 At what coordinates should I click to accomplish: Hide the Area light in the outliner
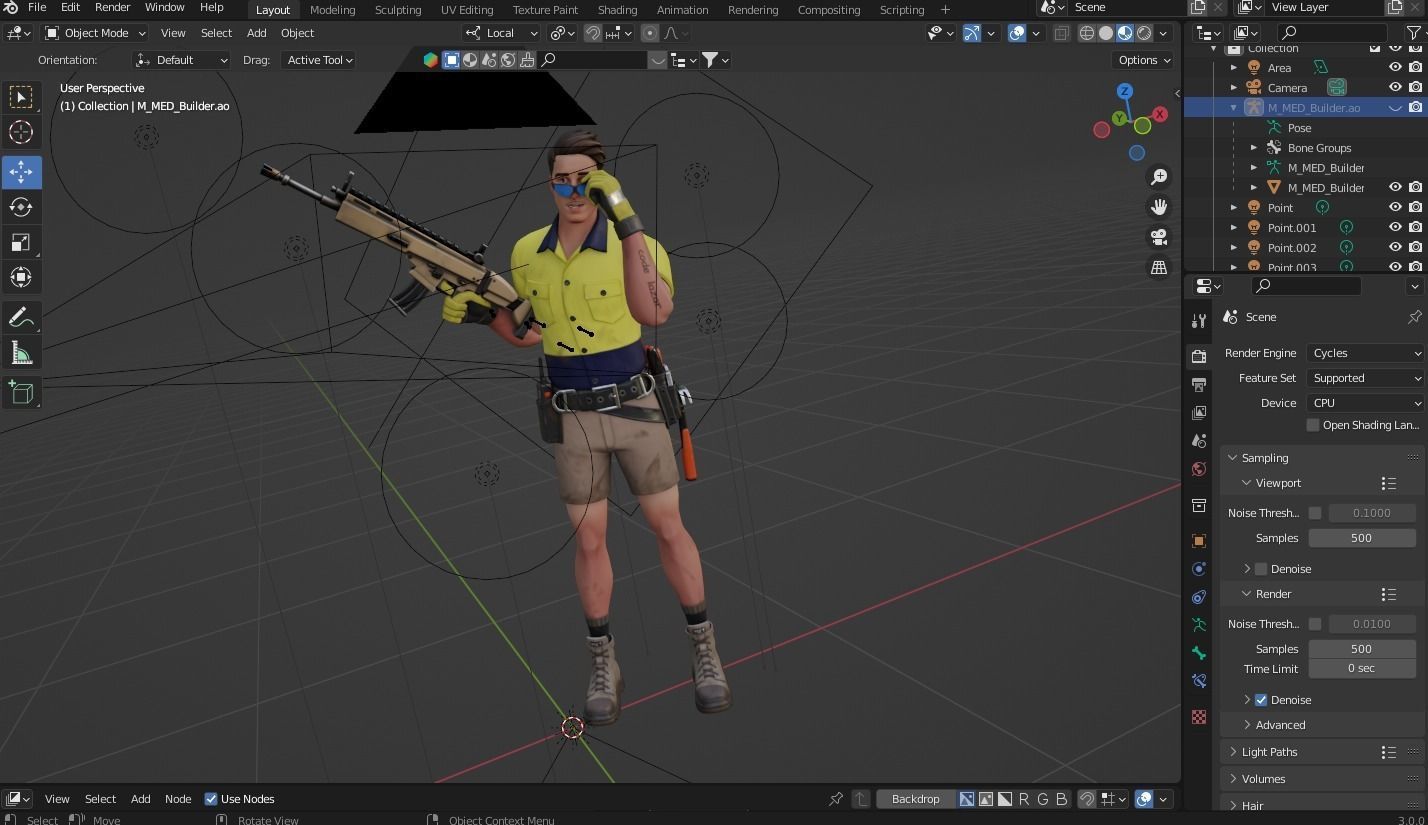tap(1395, 67)
